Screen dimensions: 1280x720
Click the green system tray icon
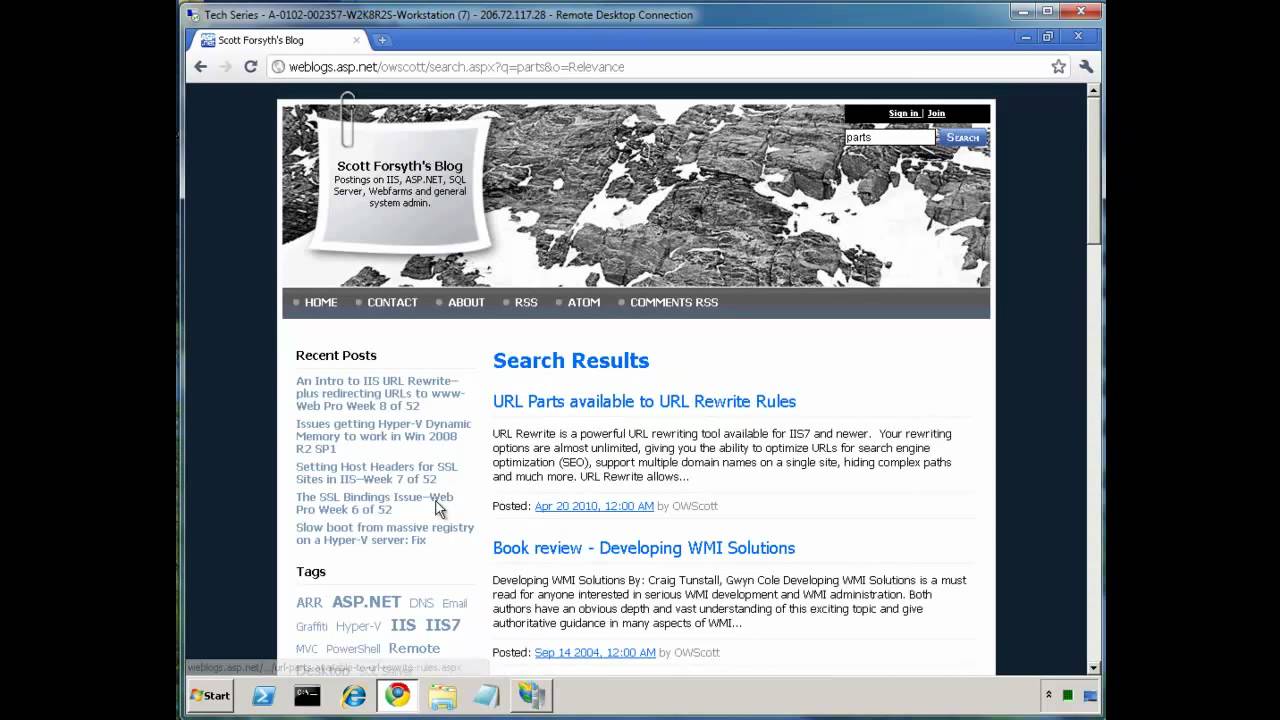pyautogui.click(x=1068, y=695)
